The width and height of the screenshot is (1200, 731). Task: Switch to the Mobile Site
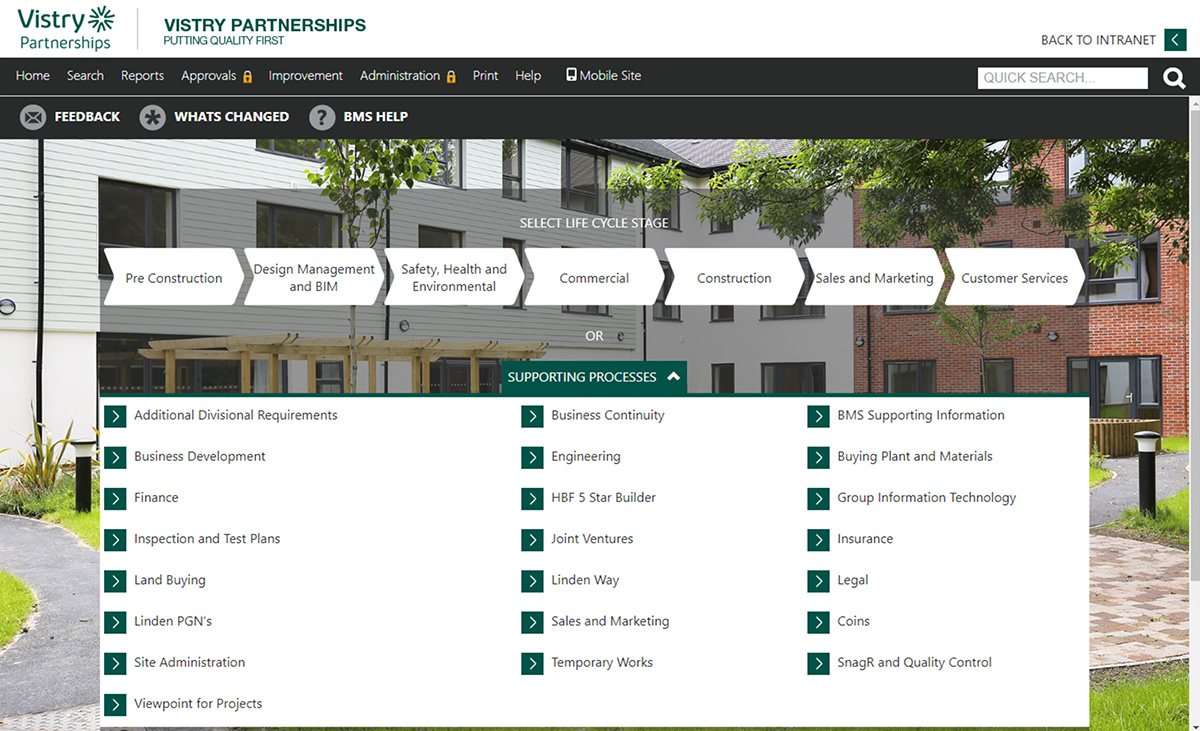(604, 76)
